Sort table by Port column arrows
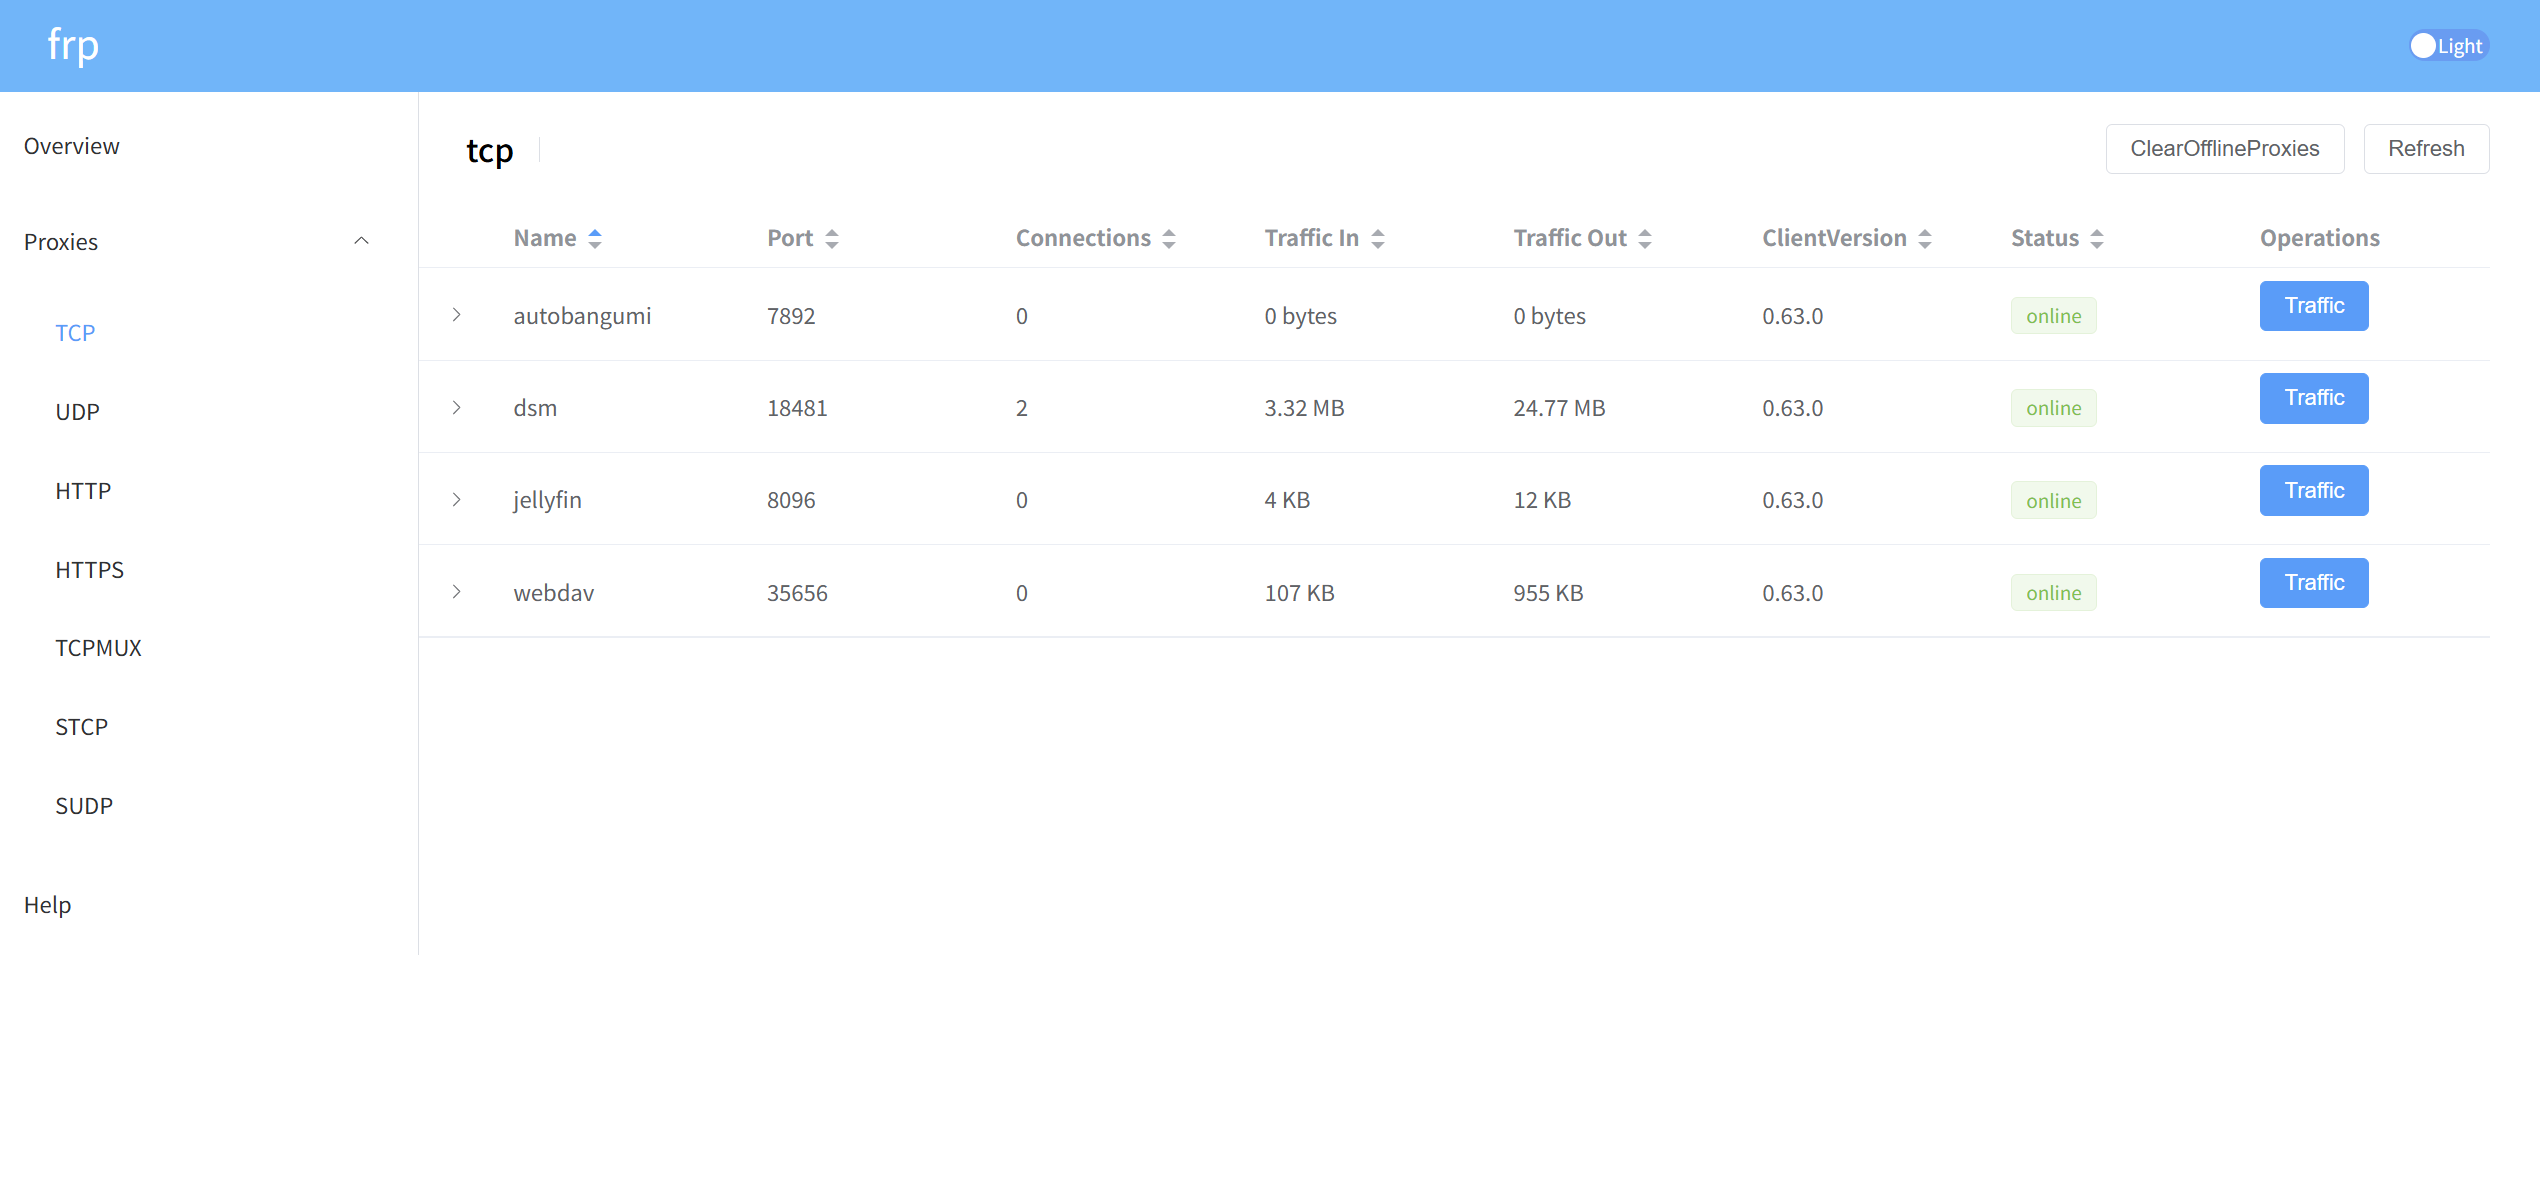Screen dimensions: 2540x1181 tap(832, 238)
